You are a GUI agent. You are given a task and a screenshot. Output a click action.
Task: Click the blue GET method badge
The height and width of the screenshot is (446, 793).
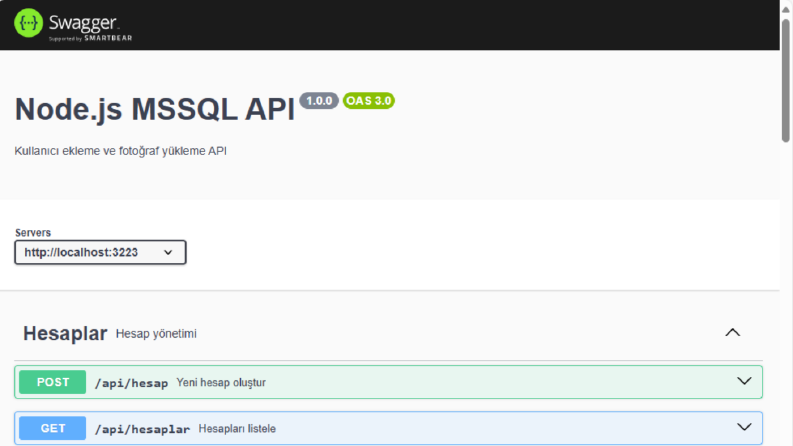pos(53,428)
